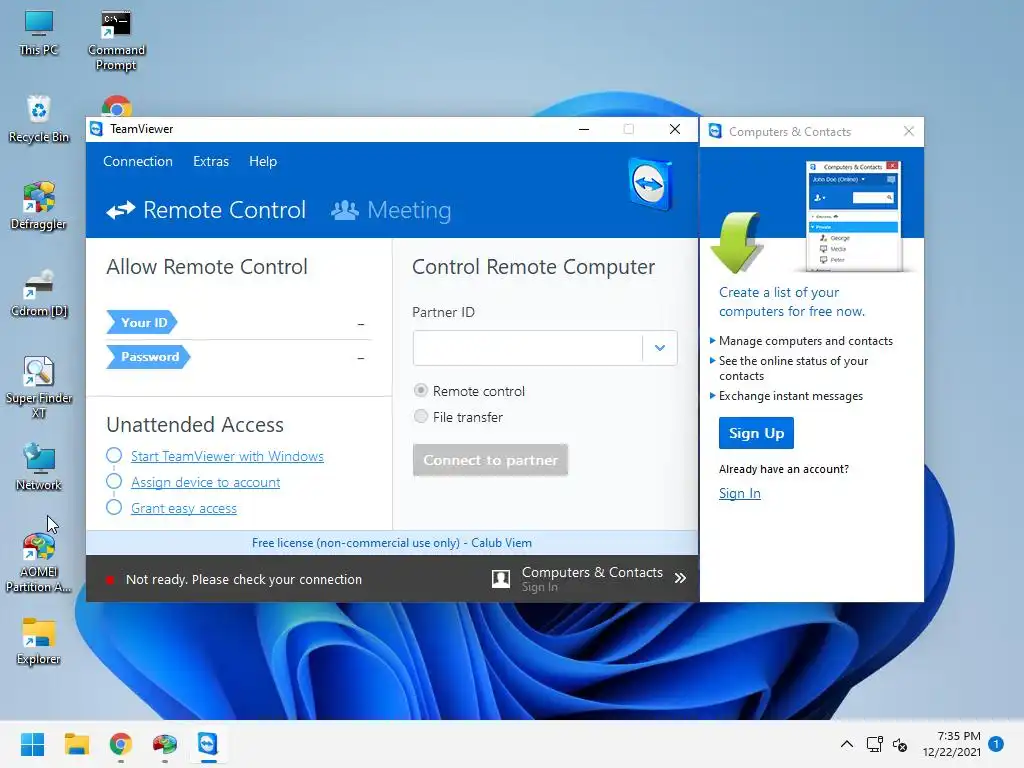Screen dimensions: 1024x768
Task: Toggle Assign device to account circle
Action: [114, 481]
